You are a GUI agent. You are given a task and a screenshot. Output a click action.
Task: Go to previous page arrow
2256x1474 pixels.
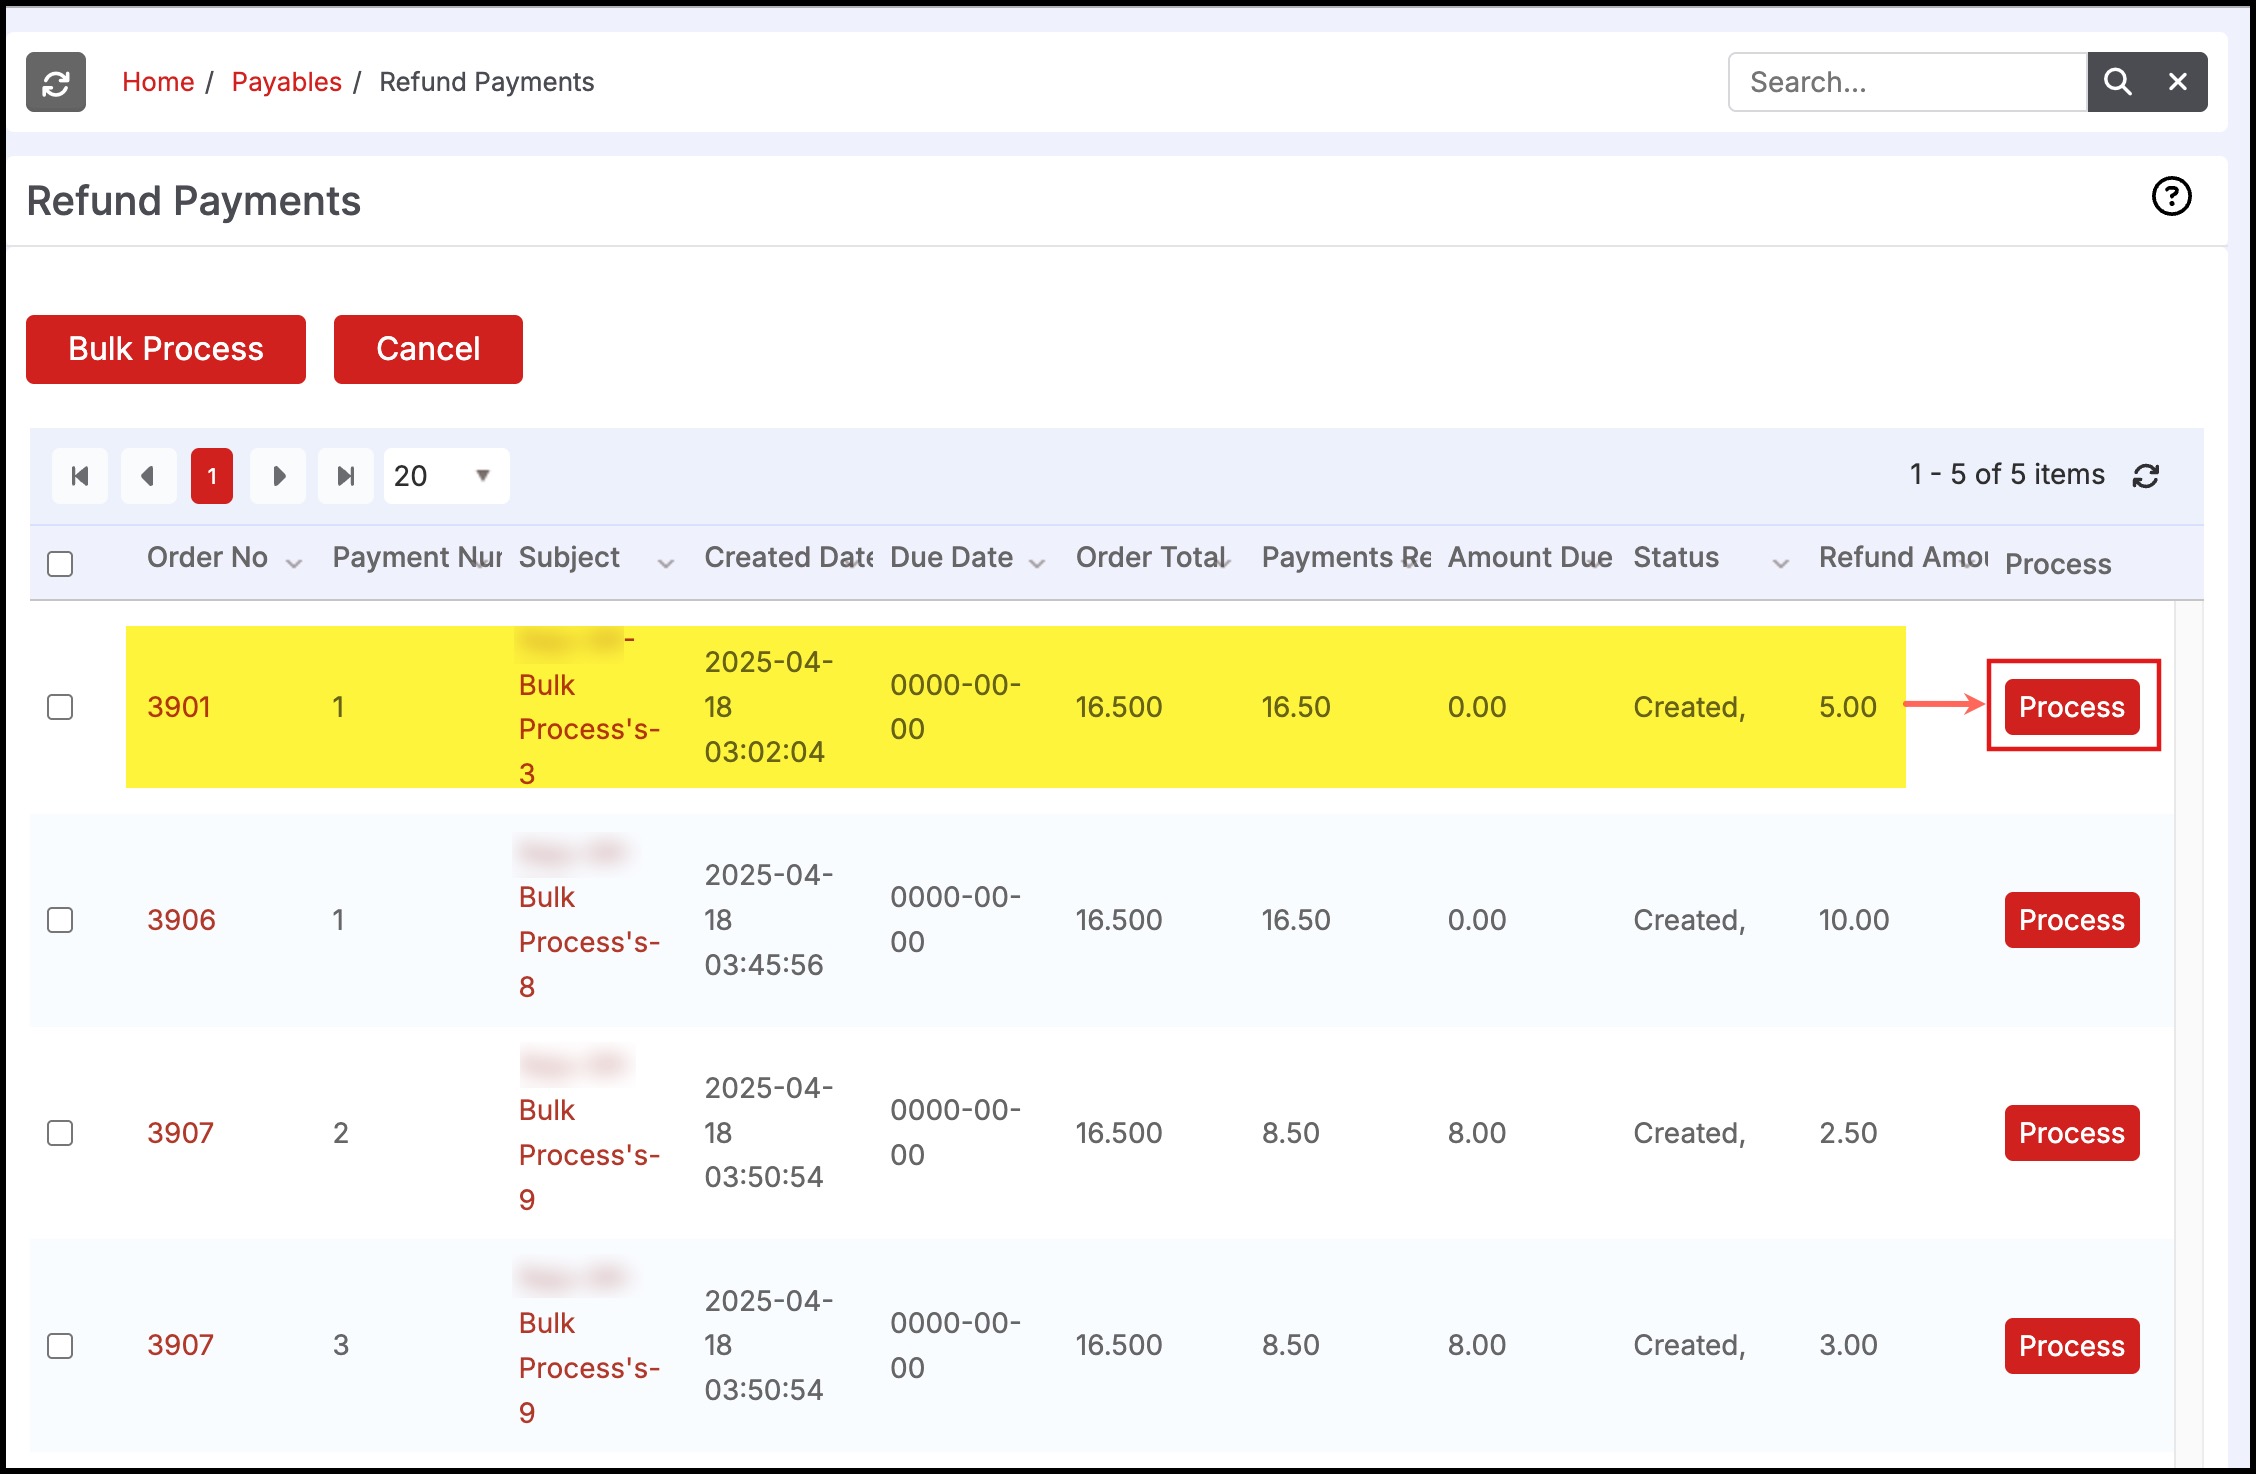click(148, 476)
